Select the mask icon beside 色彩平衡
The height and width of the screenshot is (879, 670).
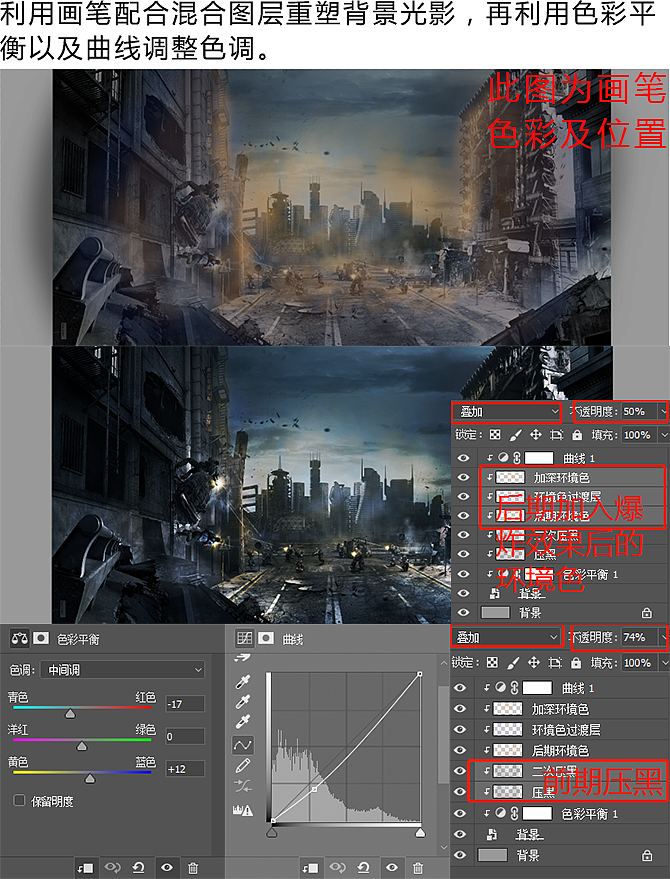click(x=41, y=639)
